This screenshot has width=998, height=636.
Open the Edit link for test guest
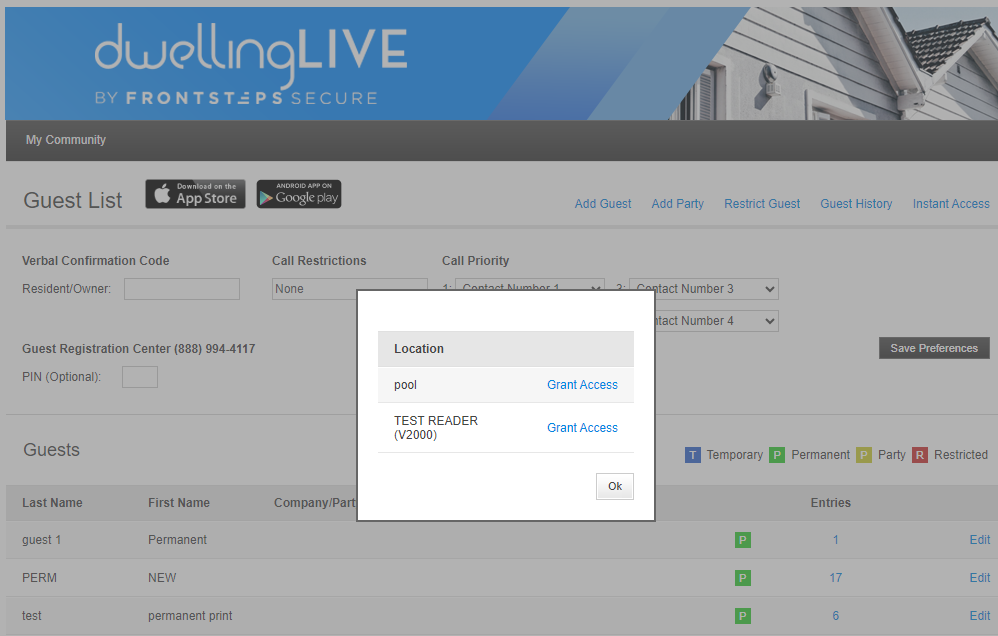click(x=979, y=616)
